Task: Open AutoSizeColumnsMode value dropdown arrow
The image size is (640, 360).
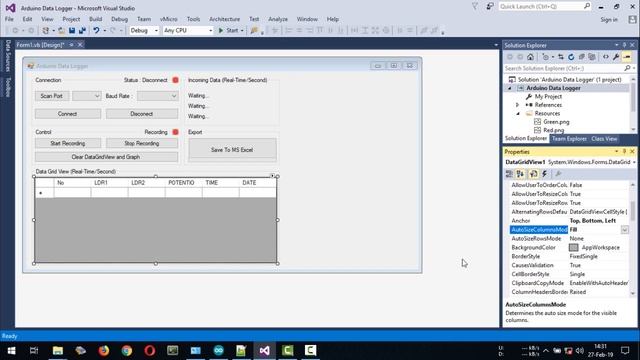Action: click(624, 230)
